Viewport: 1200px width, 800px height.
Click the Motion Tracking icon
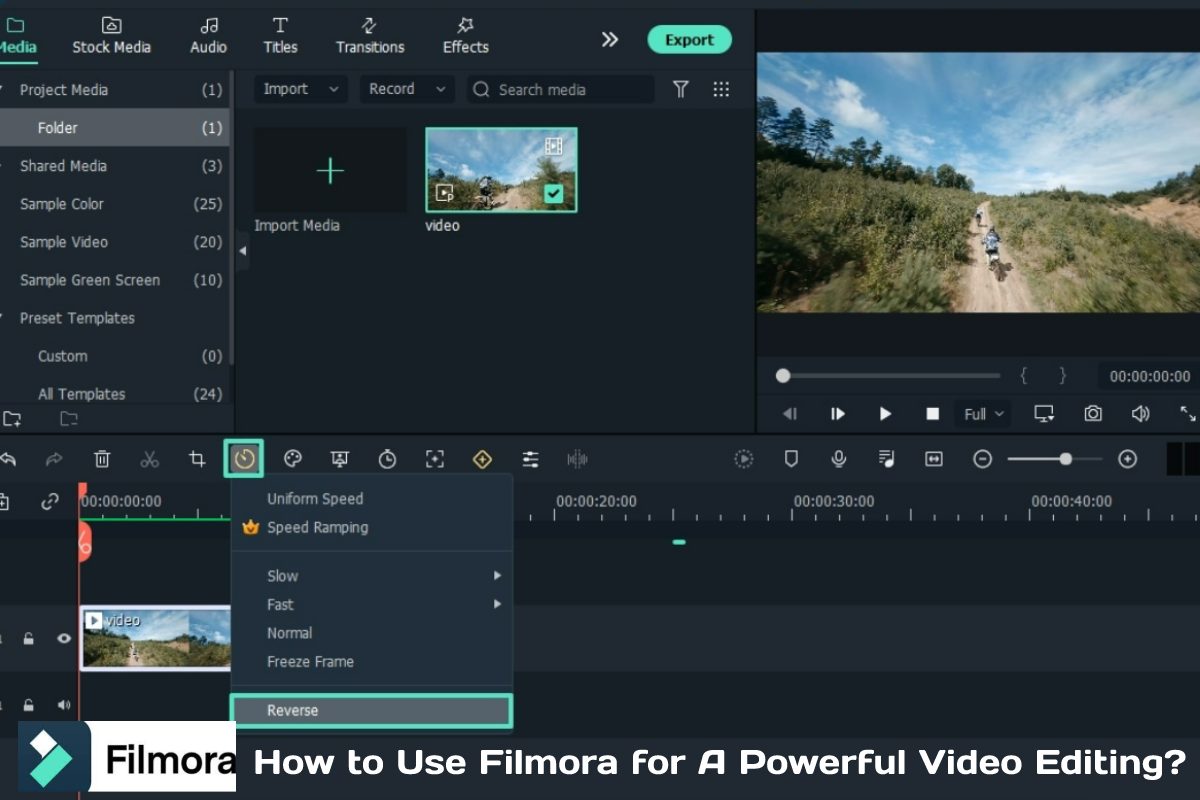click(435, 459)
